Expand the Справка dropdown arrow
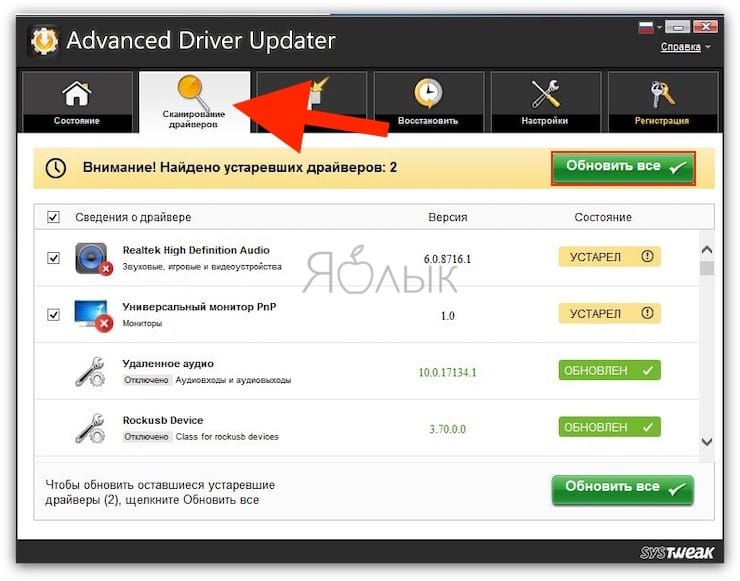The width and height of the screenshot is (740, 581). [x=708, y=47]
